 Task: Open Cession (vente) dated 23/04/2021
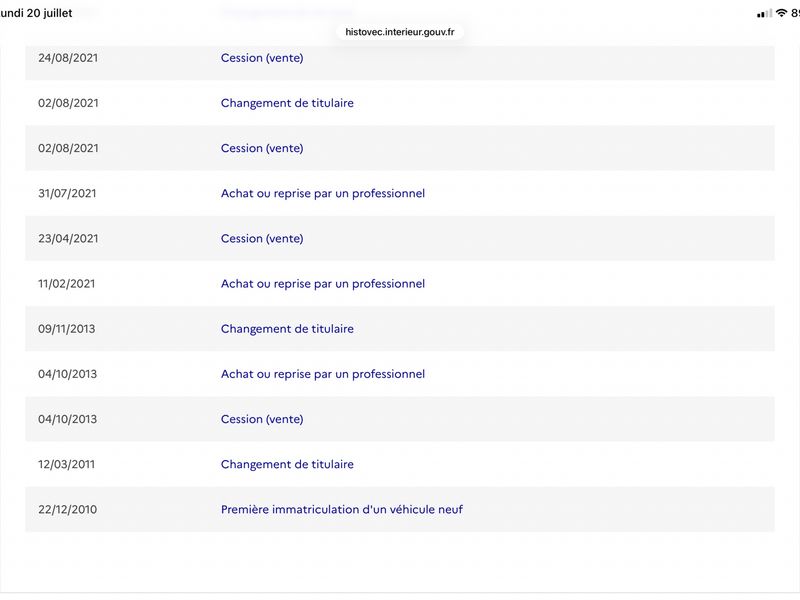click(x=262, y=239)
